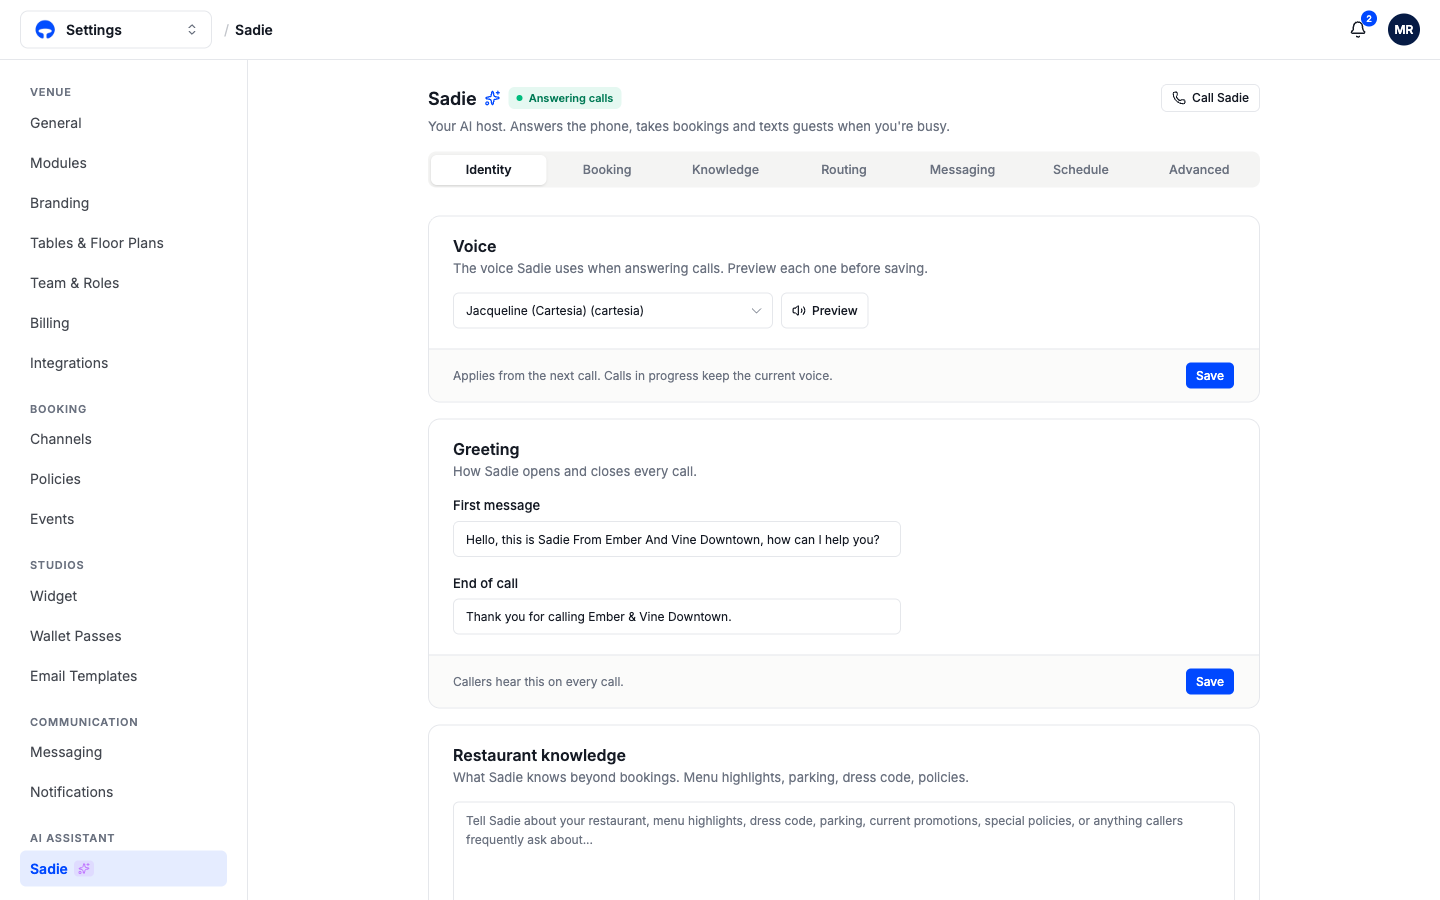
Task: Select the Messaging tab
Action: point(962,170)
